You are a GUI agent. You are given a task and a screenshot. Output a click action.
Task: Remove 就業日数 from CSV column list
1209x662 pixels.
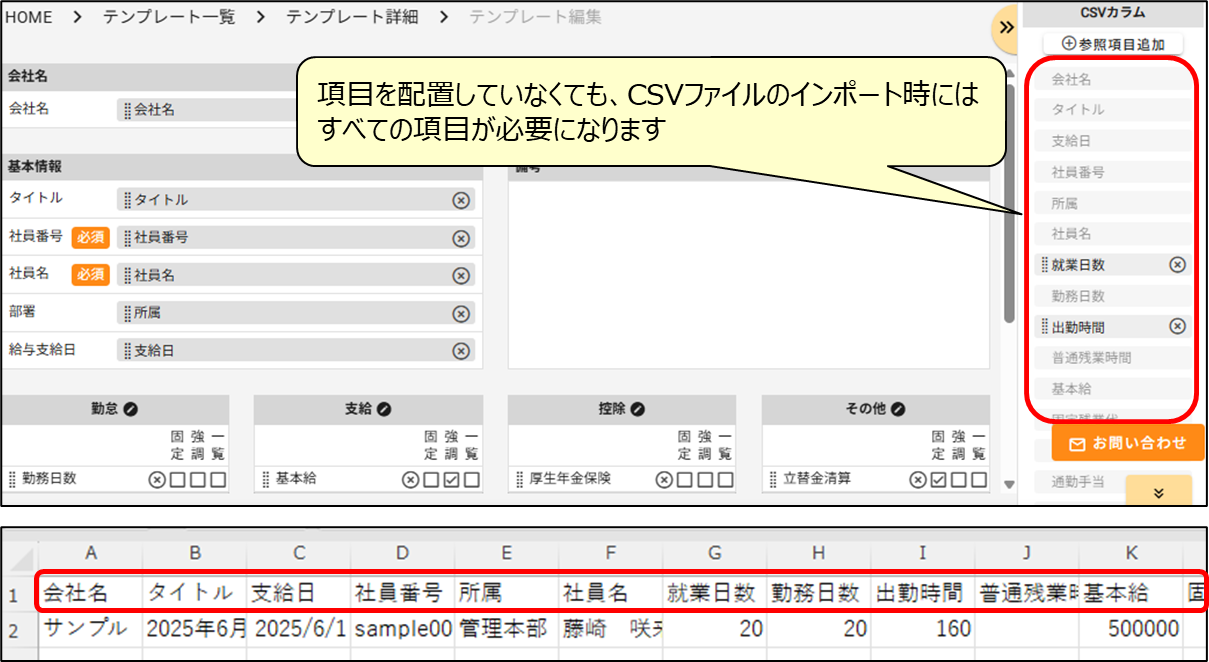1177,265
